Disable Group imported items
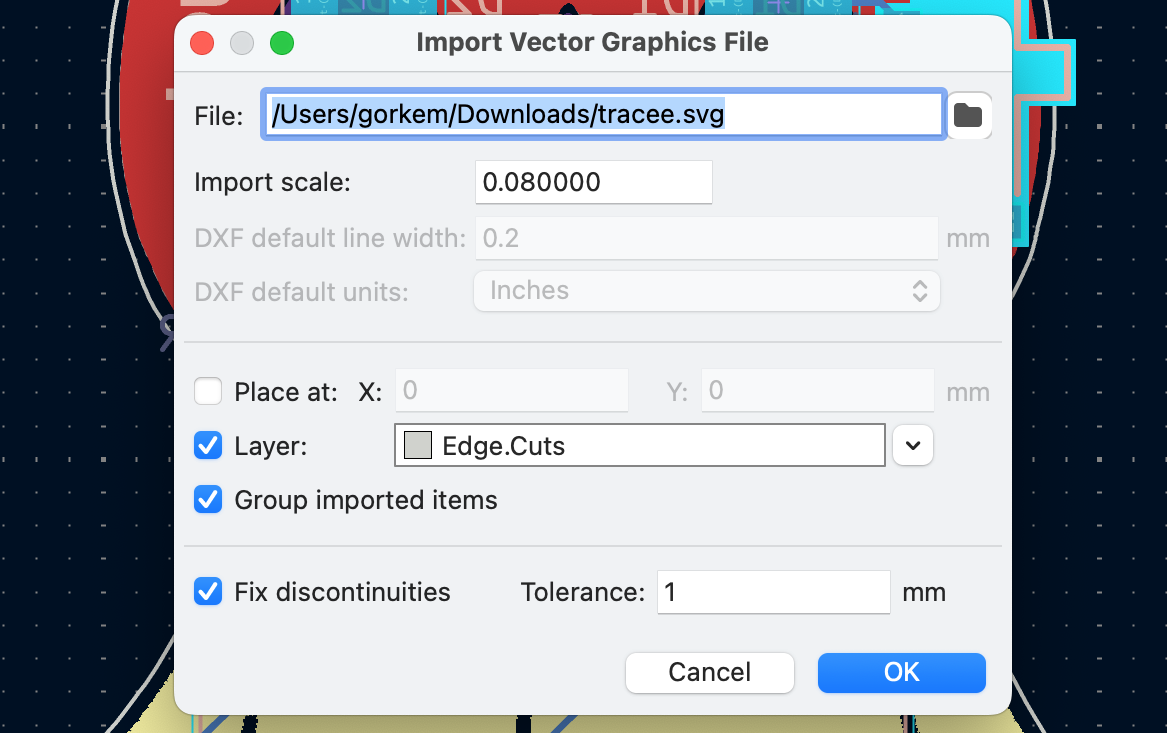Screen dimensions: 1167x733 tap(208, 499)
